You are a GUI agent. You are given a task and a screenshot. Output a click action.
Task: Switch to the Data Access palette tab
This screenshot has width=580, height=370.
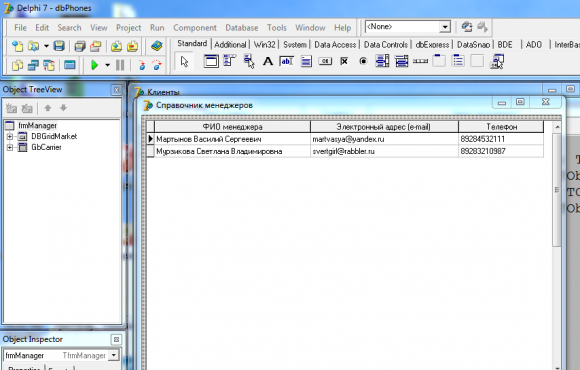[335, 45]
